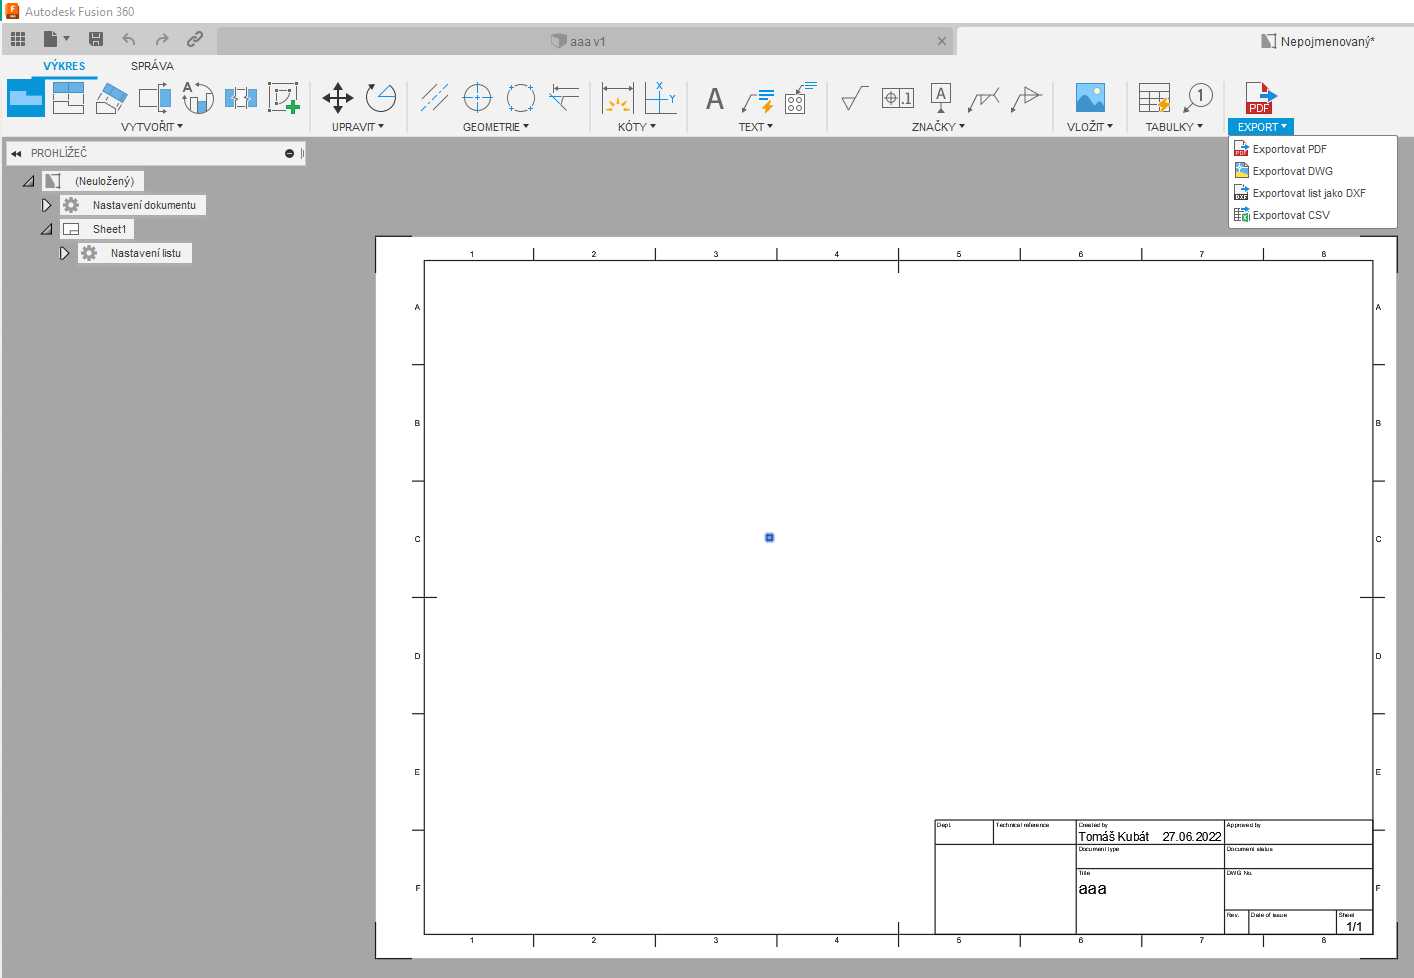This screenshot has height=978, width=1414.
Task: Open the VYTVOŘIT dropdown menu
Action: click(x=152, y=127)
